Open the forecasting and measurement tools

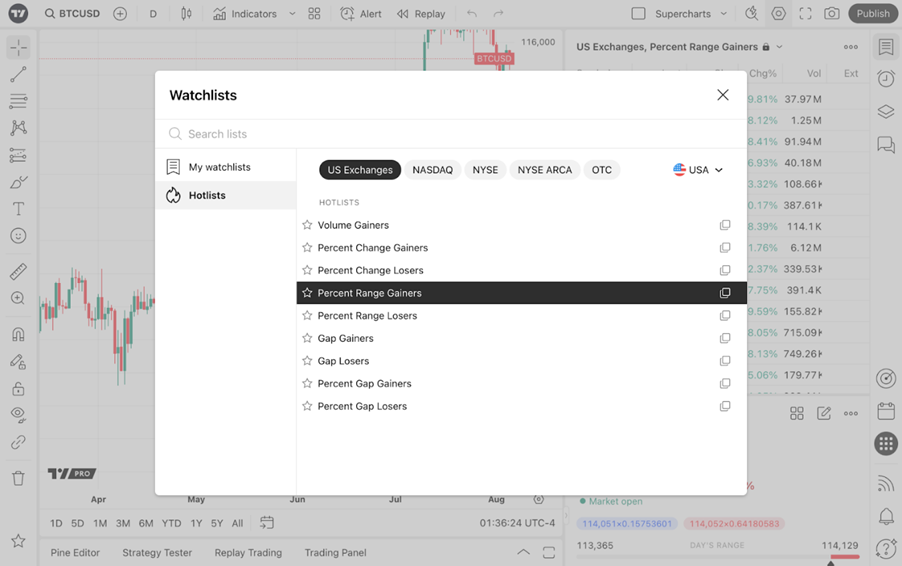click(18, 155)
